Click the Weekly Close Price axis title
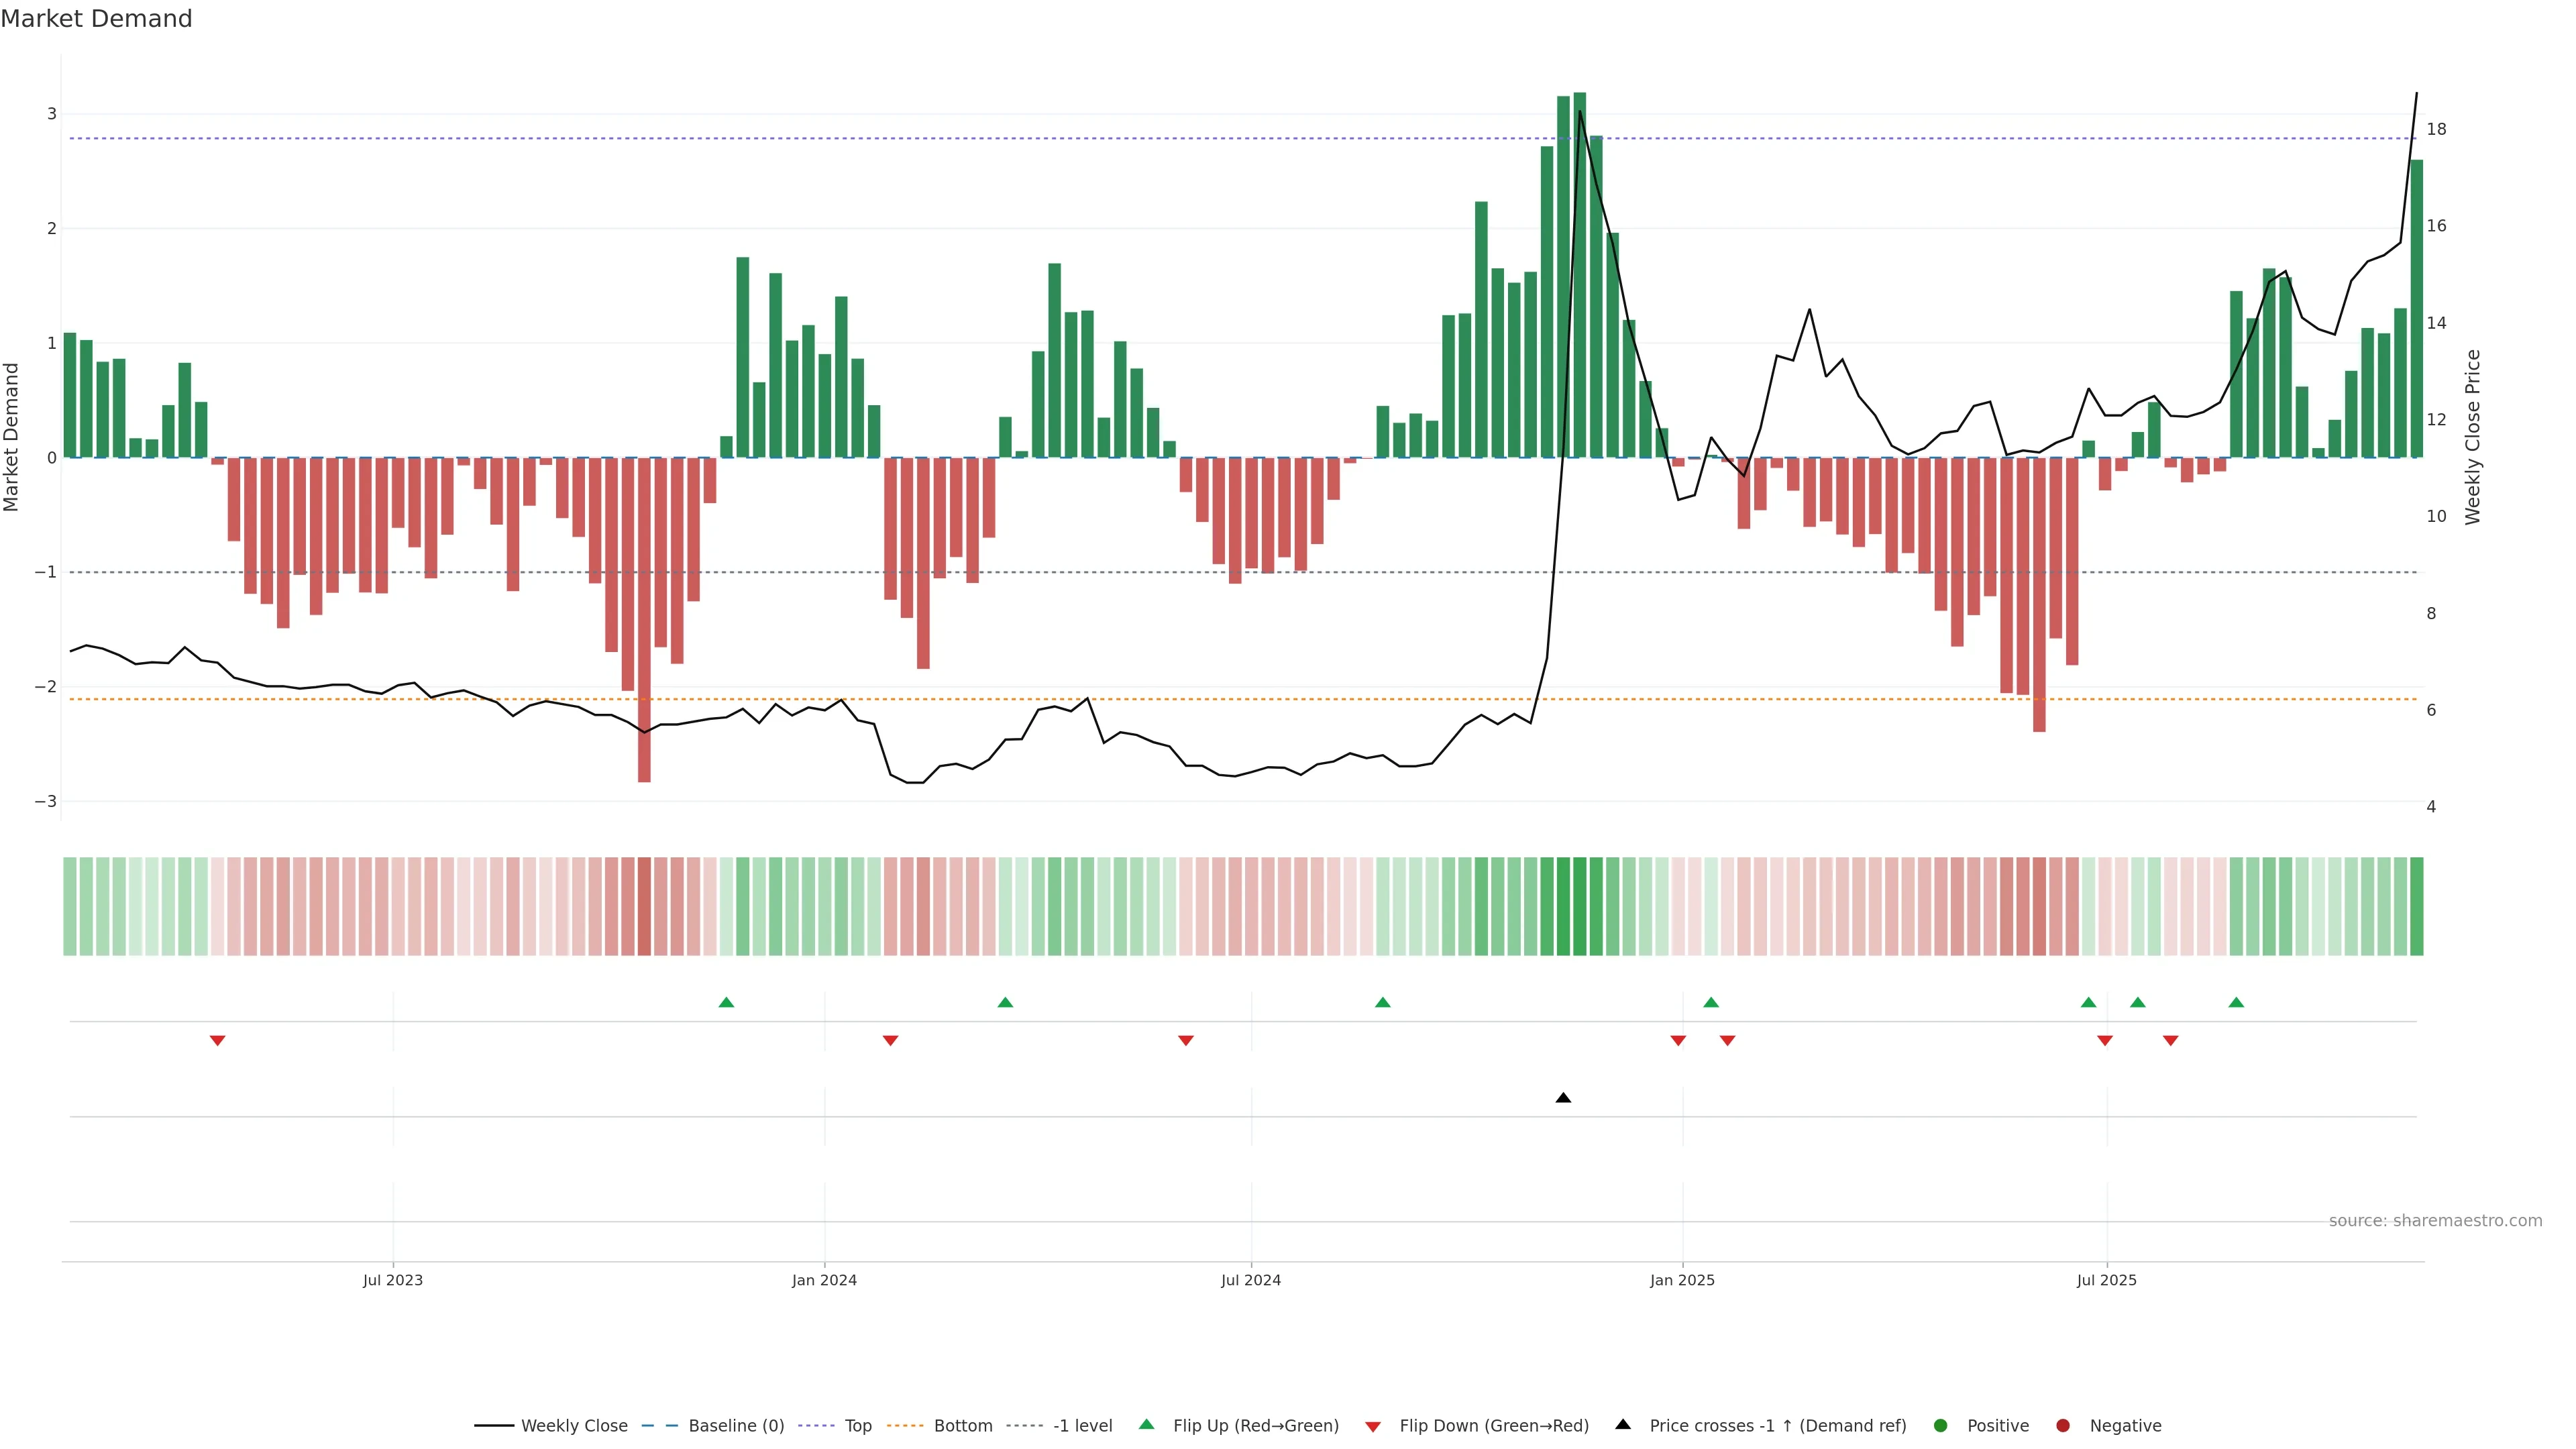 [x=2473, y=437]
